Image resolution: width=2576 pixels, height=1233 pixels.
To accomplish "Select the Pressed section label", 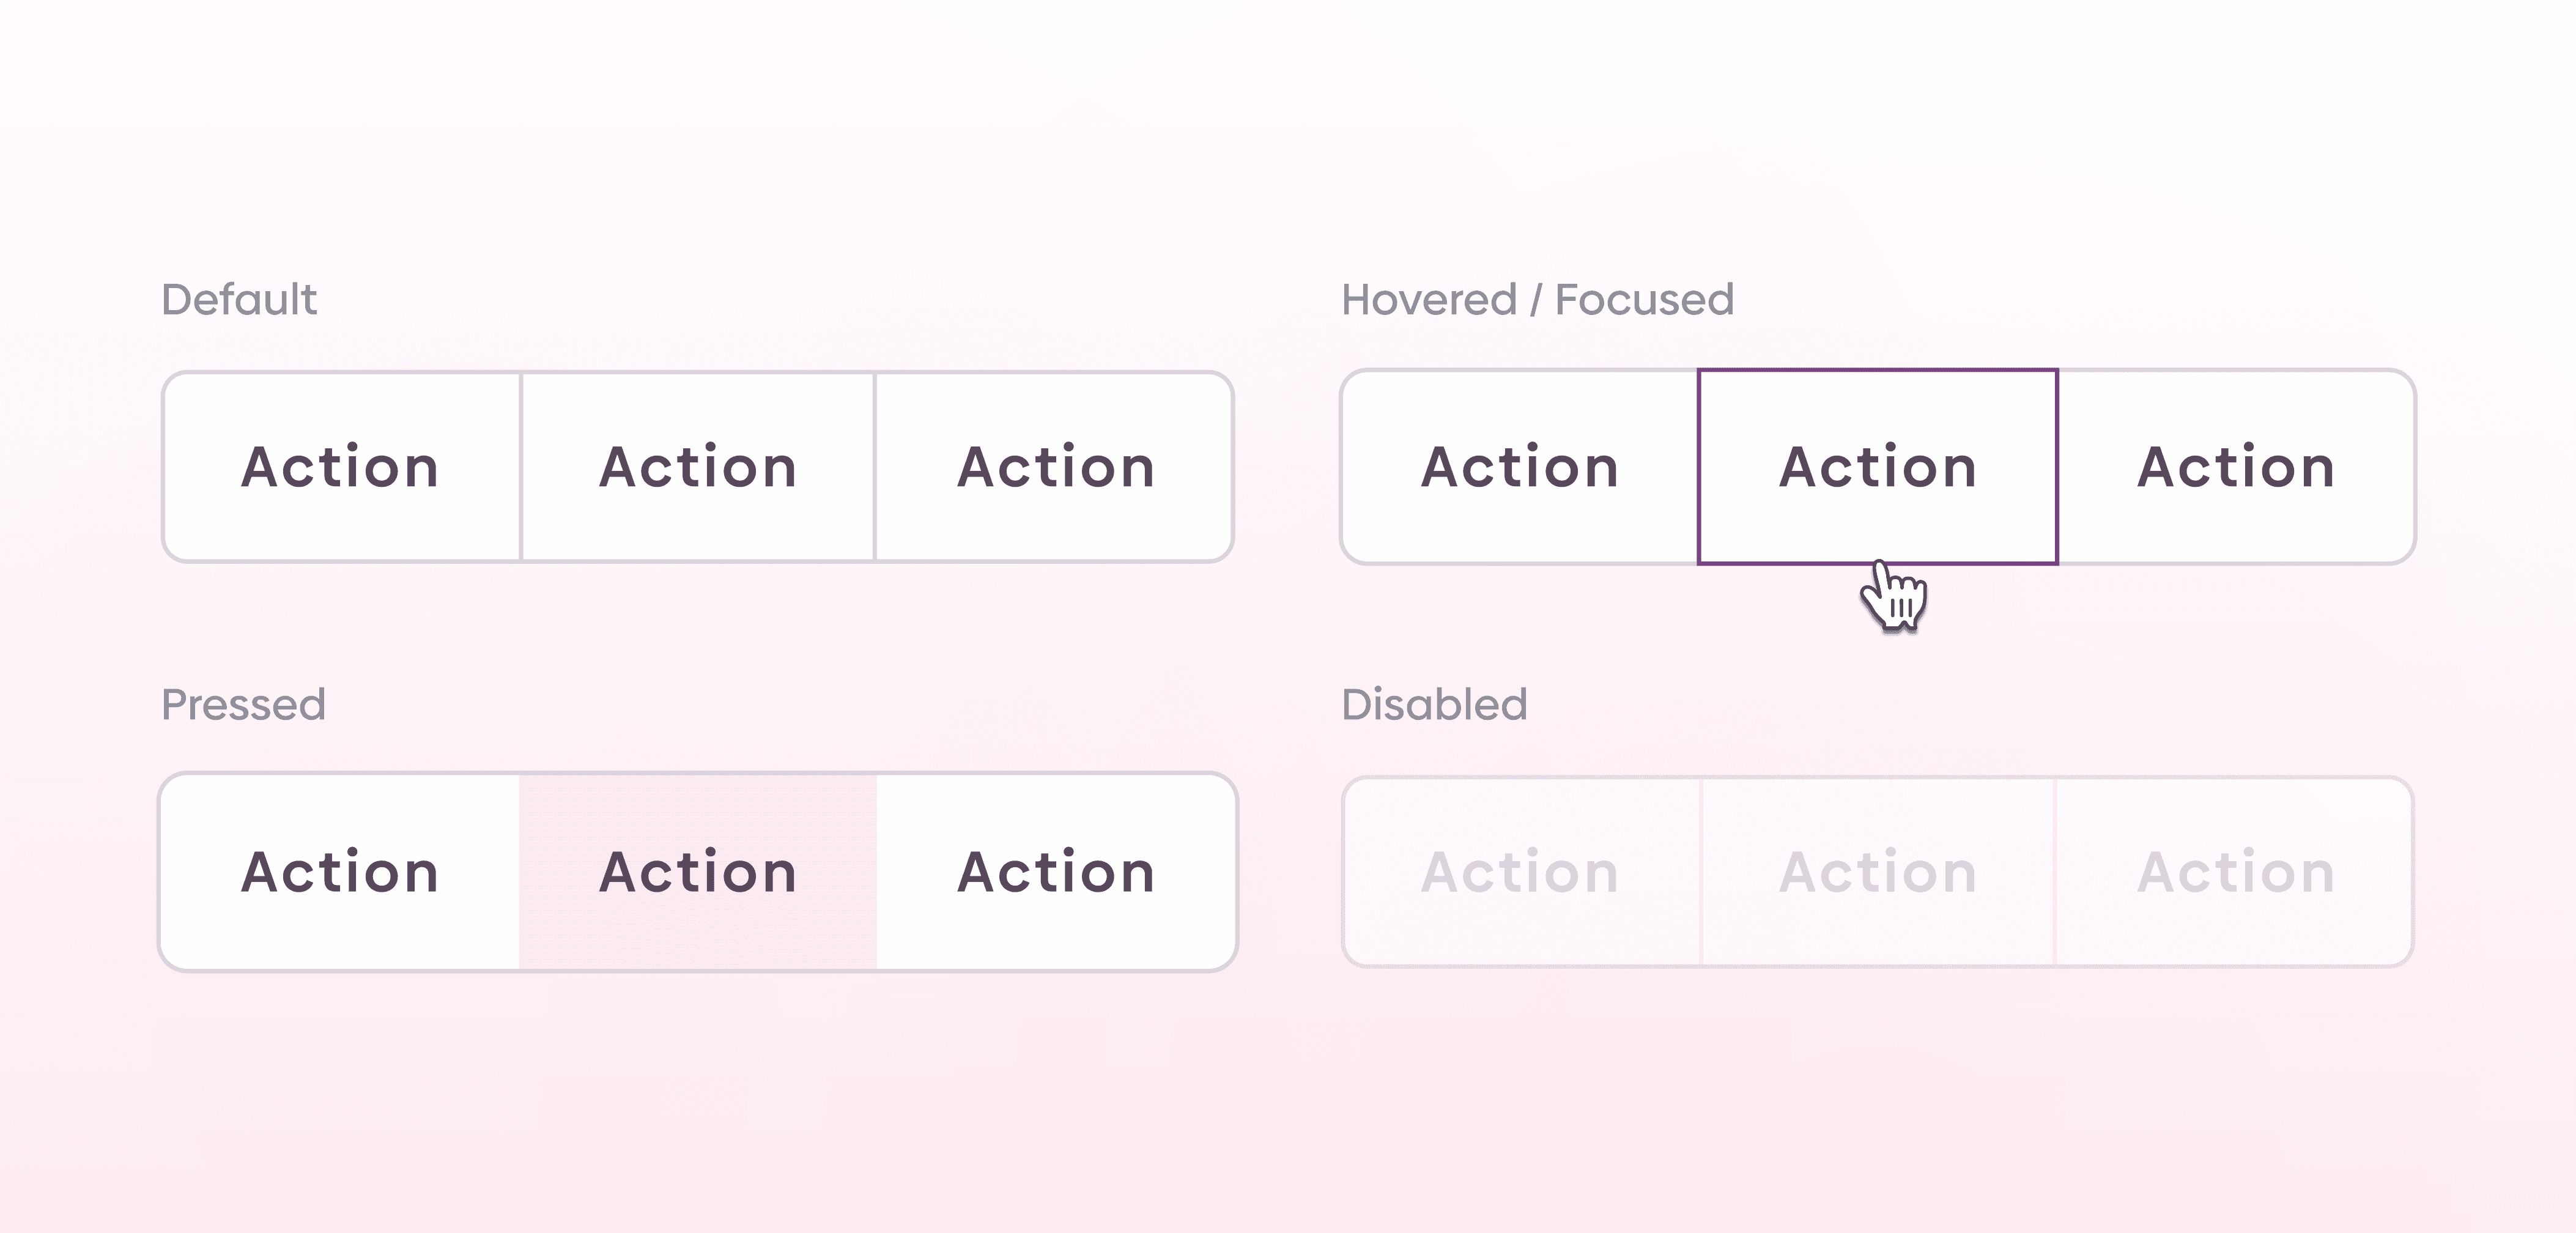I will [244, 704].
